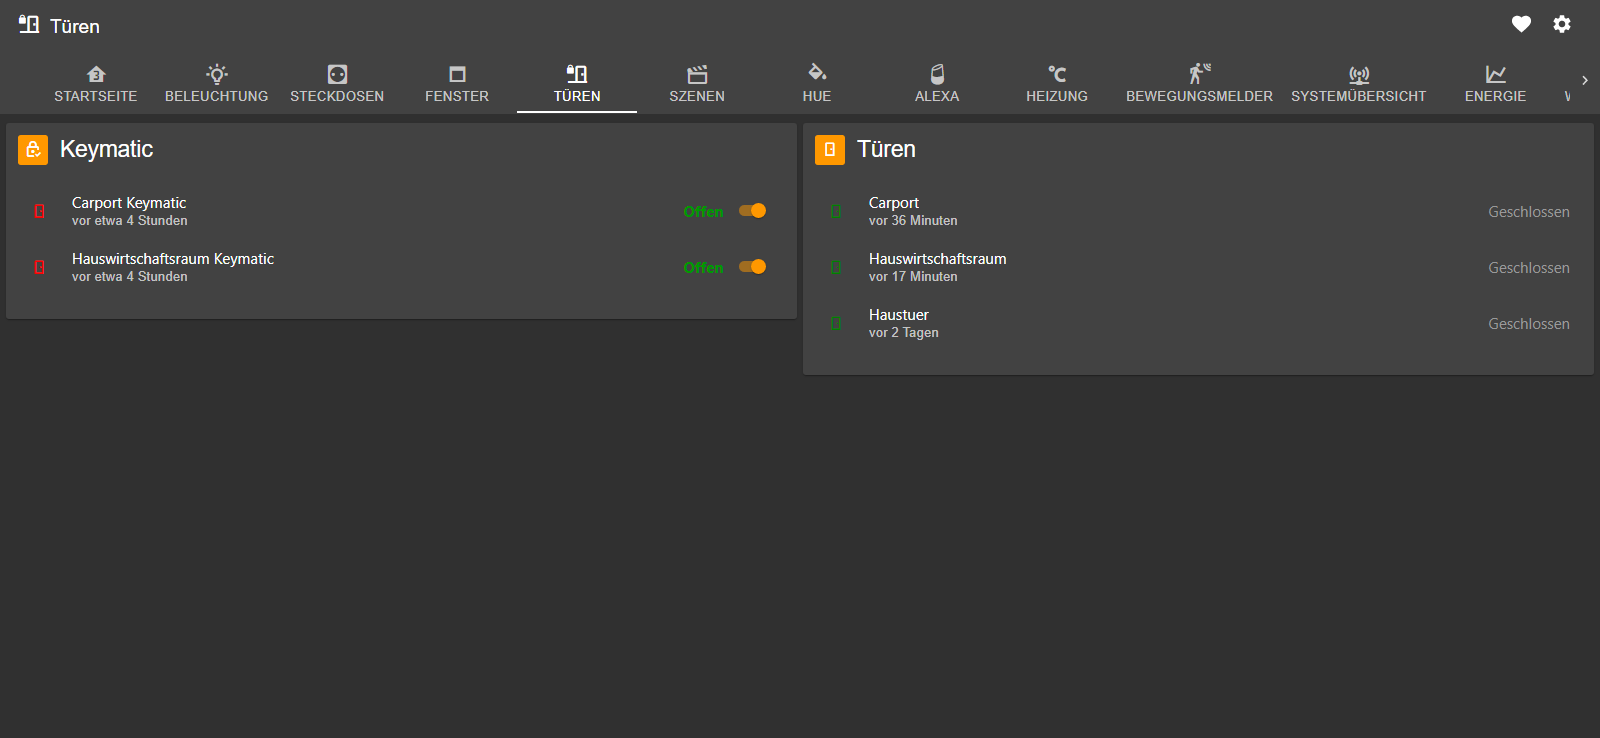The image size is (1600, 738).
Task: Click red door icon of Hauswirtschaftsraum Keymatic
Action: (40, 267)
